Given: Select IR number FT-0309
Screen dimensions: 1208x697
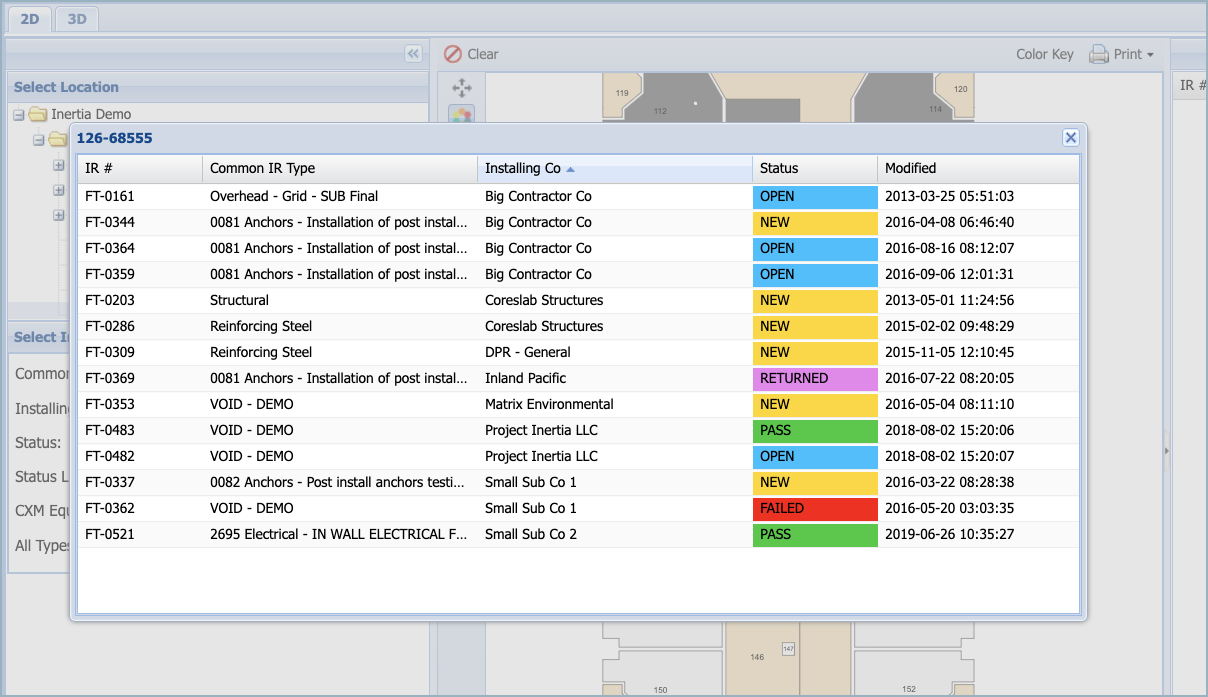Looking at the screenshot, I should 110,352.
